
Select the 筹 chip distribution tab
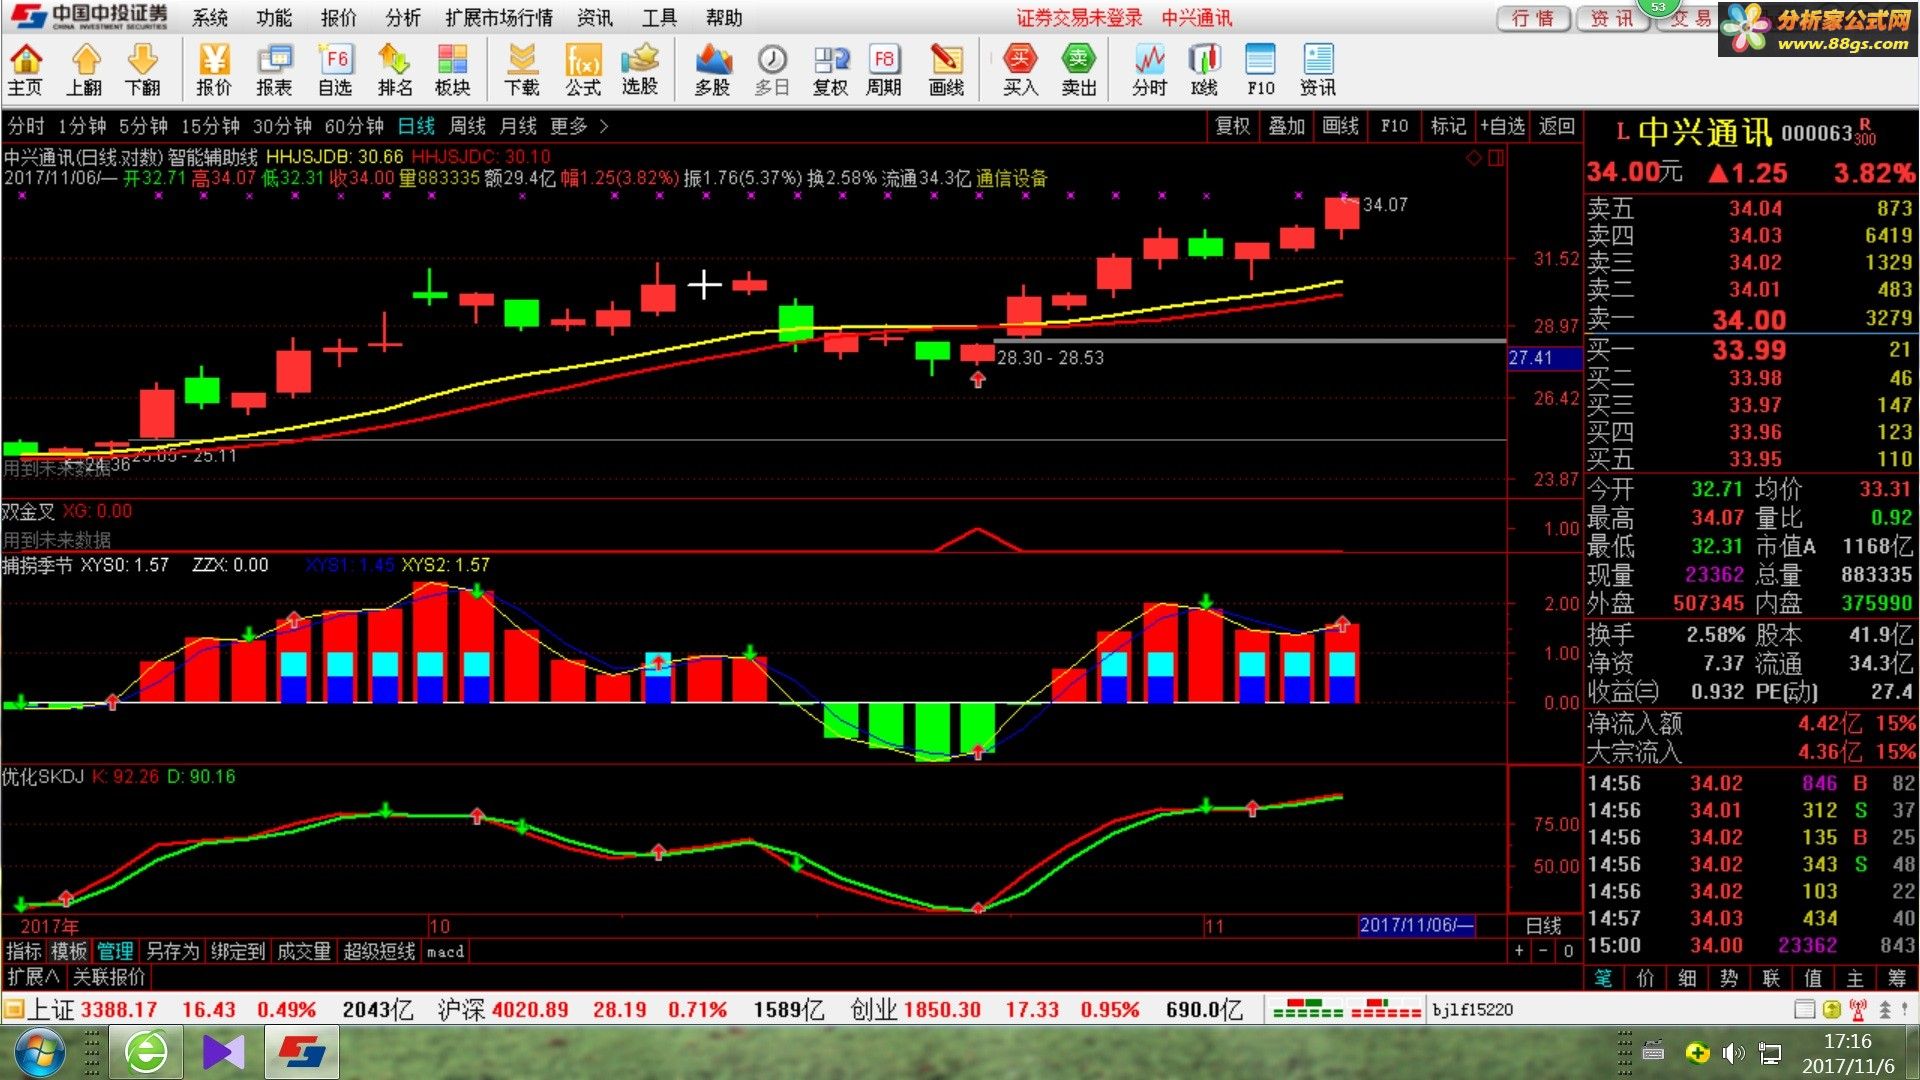pyautogui.click(x=1897, y=977)
